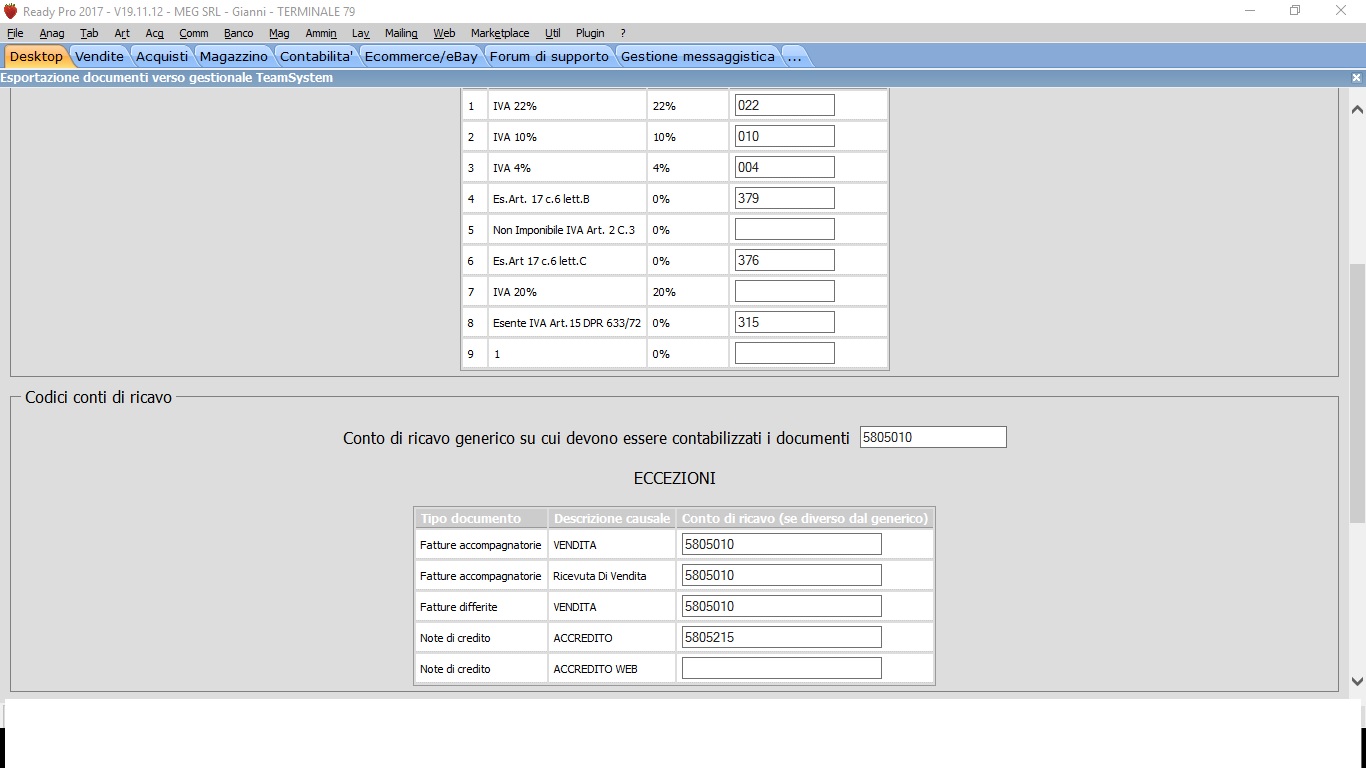
Task: Open the Lav menu
Action: [361, 33]
